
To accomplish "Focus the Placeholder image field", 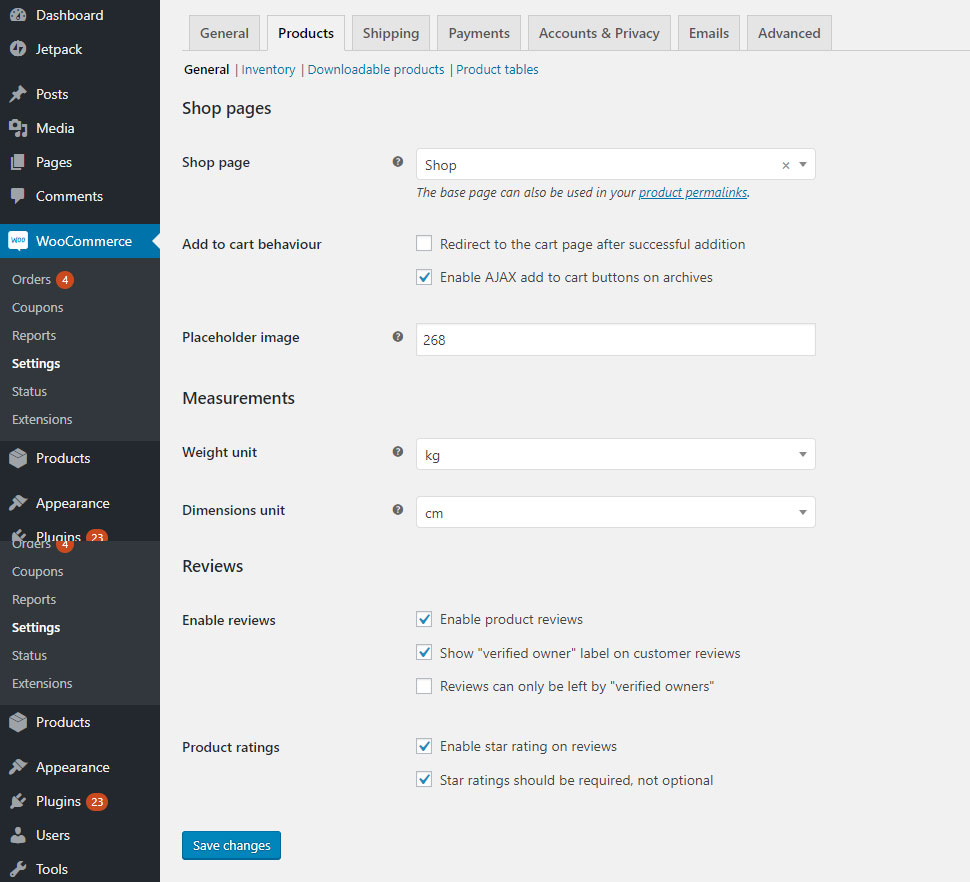I will [616, 340].
